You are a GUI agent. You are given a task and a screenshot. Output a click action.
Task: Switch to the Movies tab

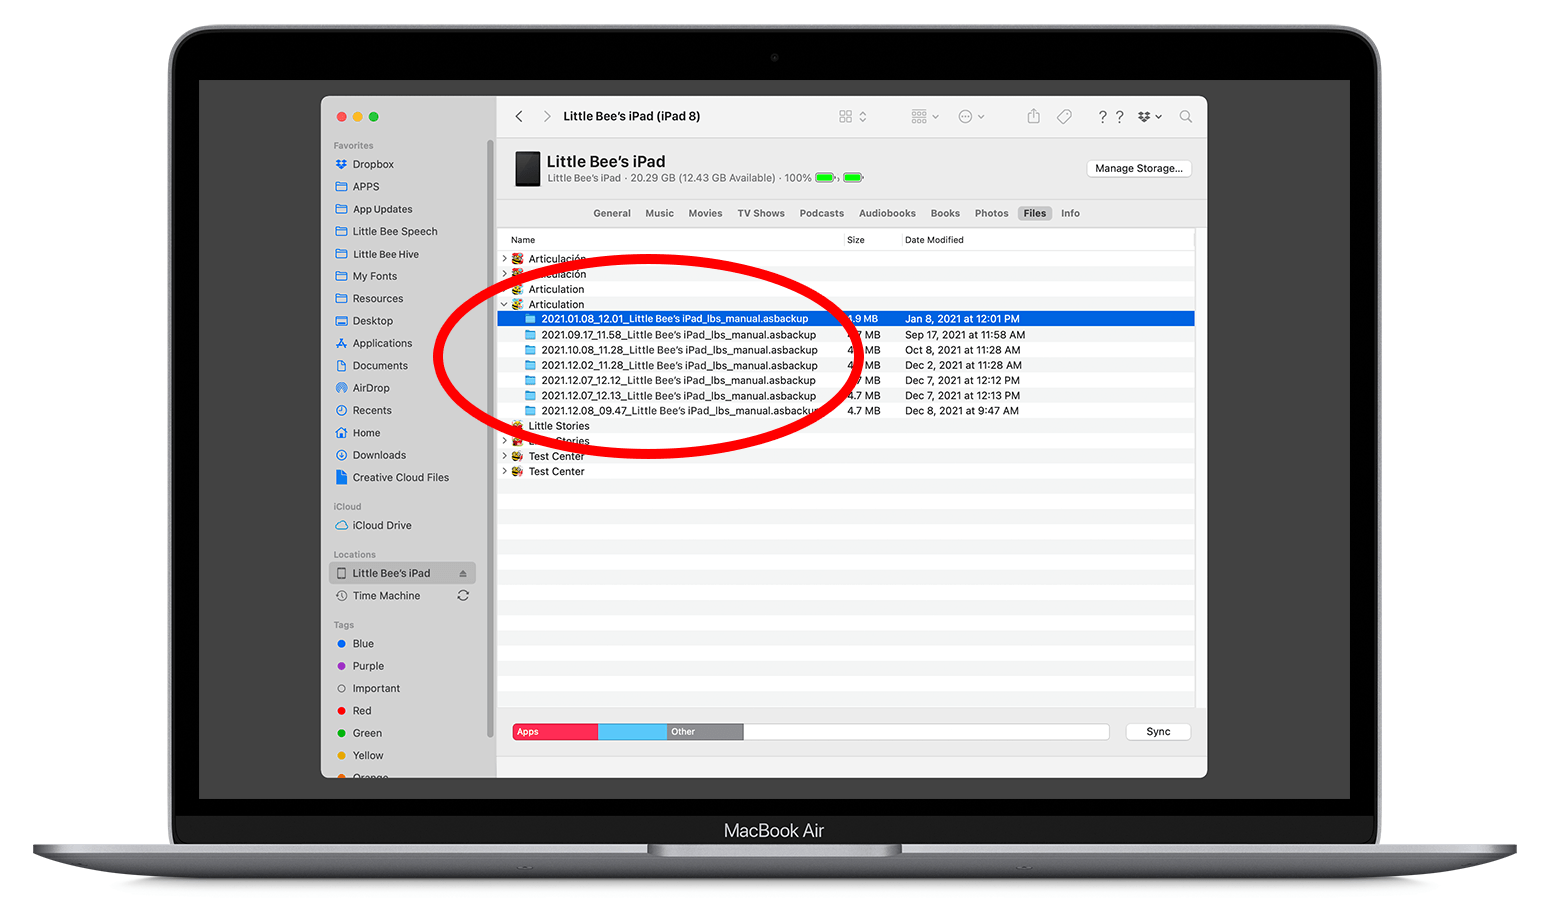tap(705, 214)
